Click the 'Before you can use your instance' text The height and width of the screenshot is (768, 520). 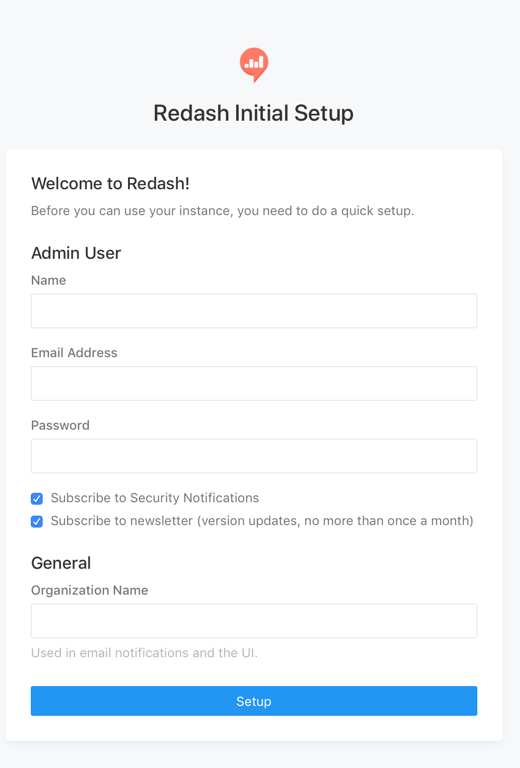click(x=222, y=211)
